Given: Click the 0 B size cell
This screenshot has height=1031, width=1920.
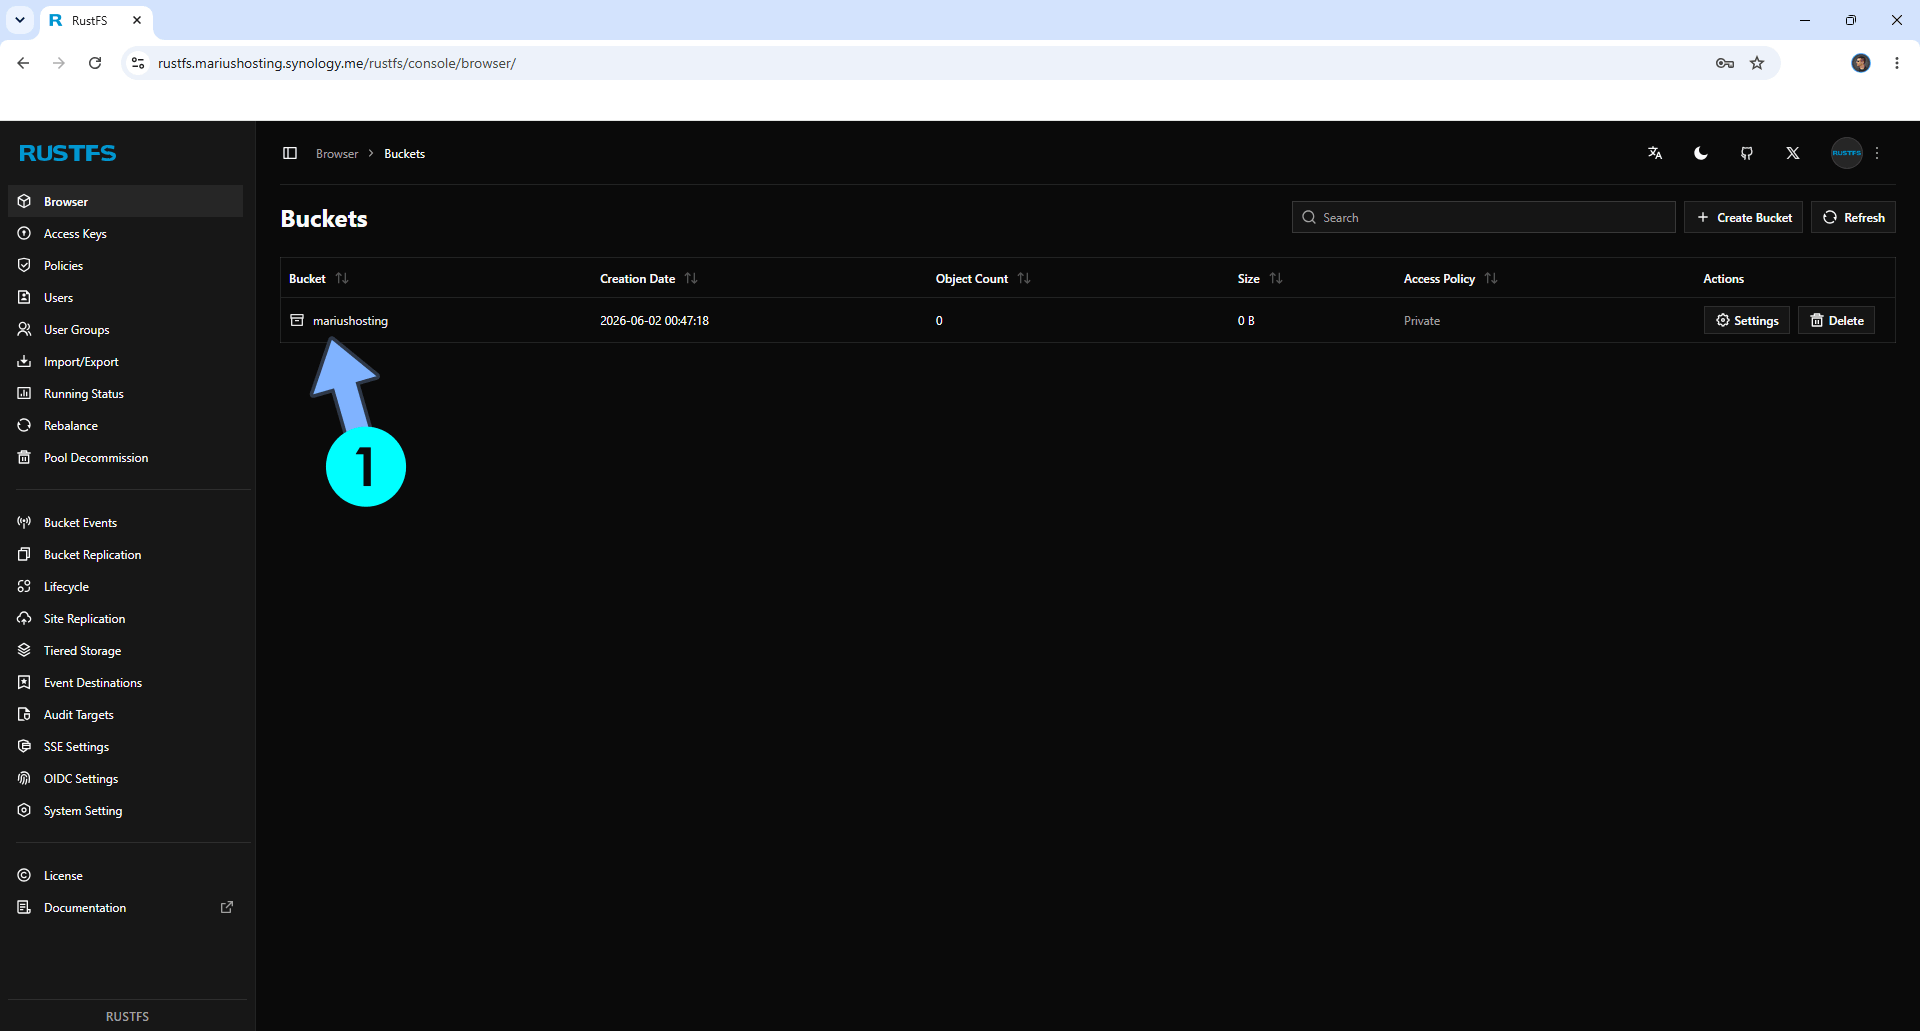Looking at the screenshot, I should tap(1245, 320).
